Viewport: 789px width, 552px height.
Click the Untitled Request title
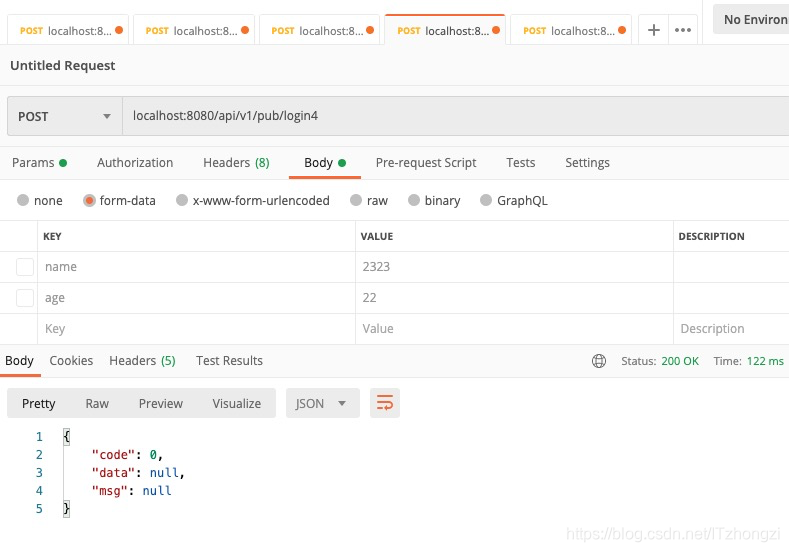pyautogui.click(x=62, y=65)
